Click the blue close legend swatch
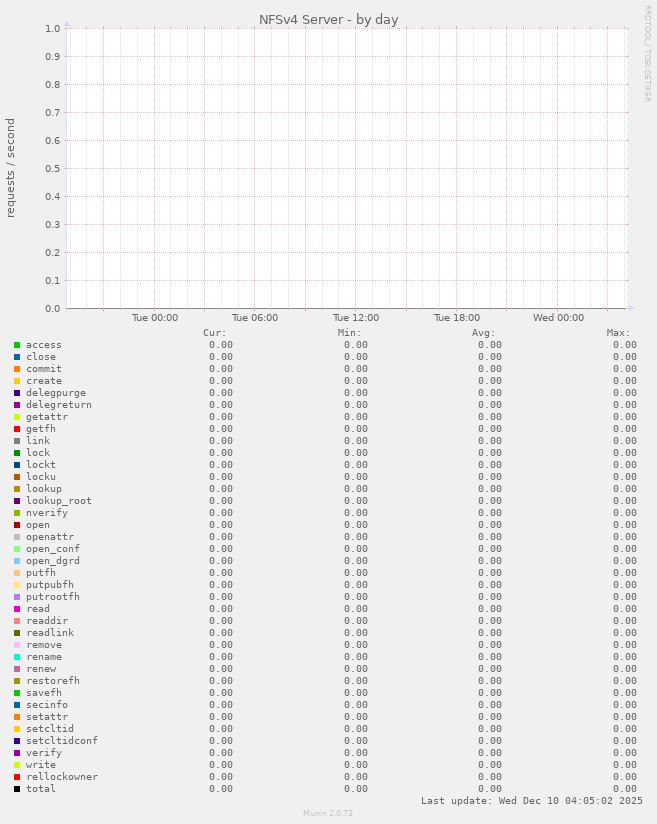 17,357
